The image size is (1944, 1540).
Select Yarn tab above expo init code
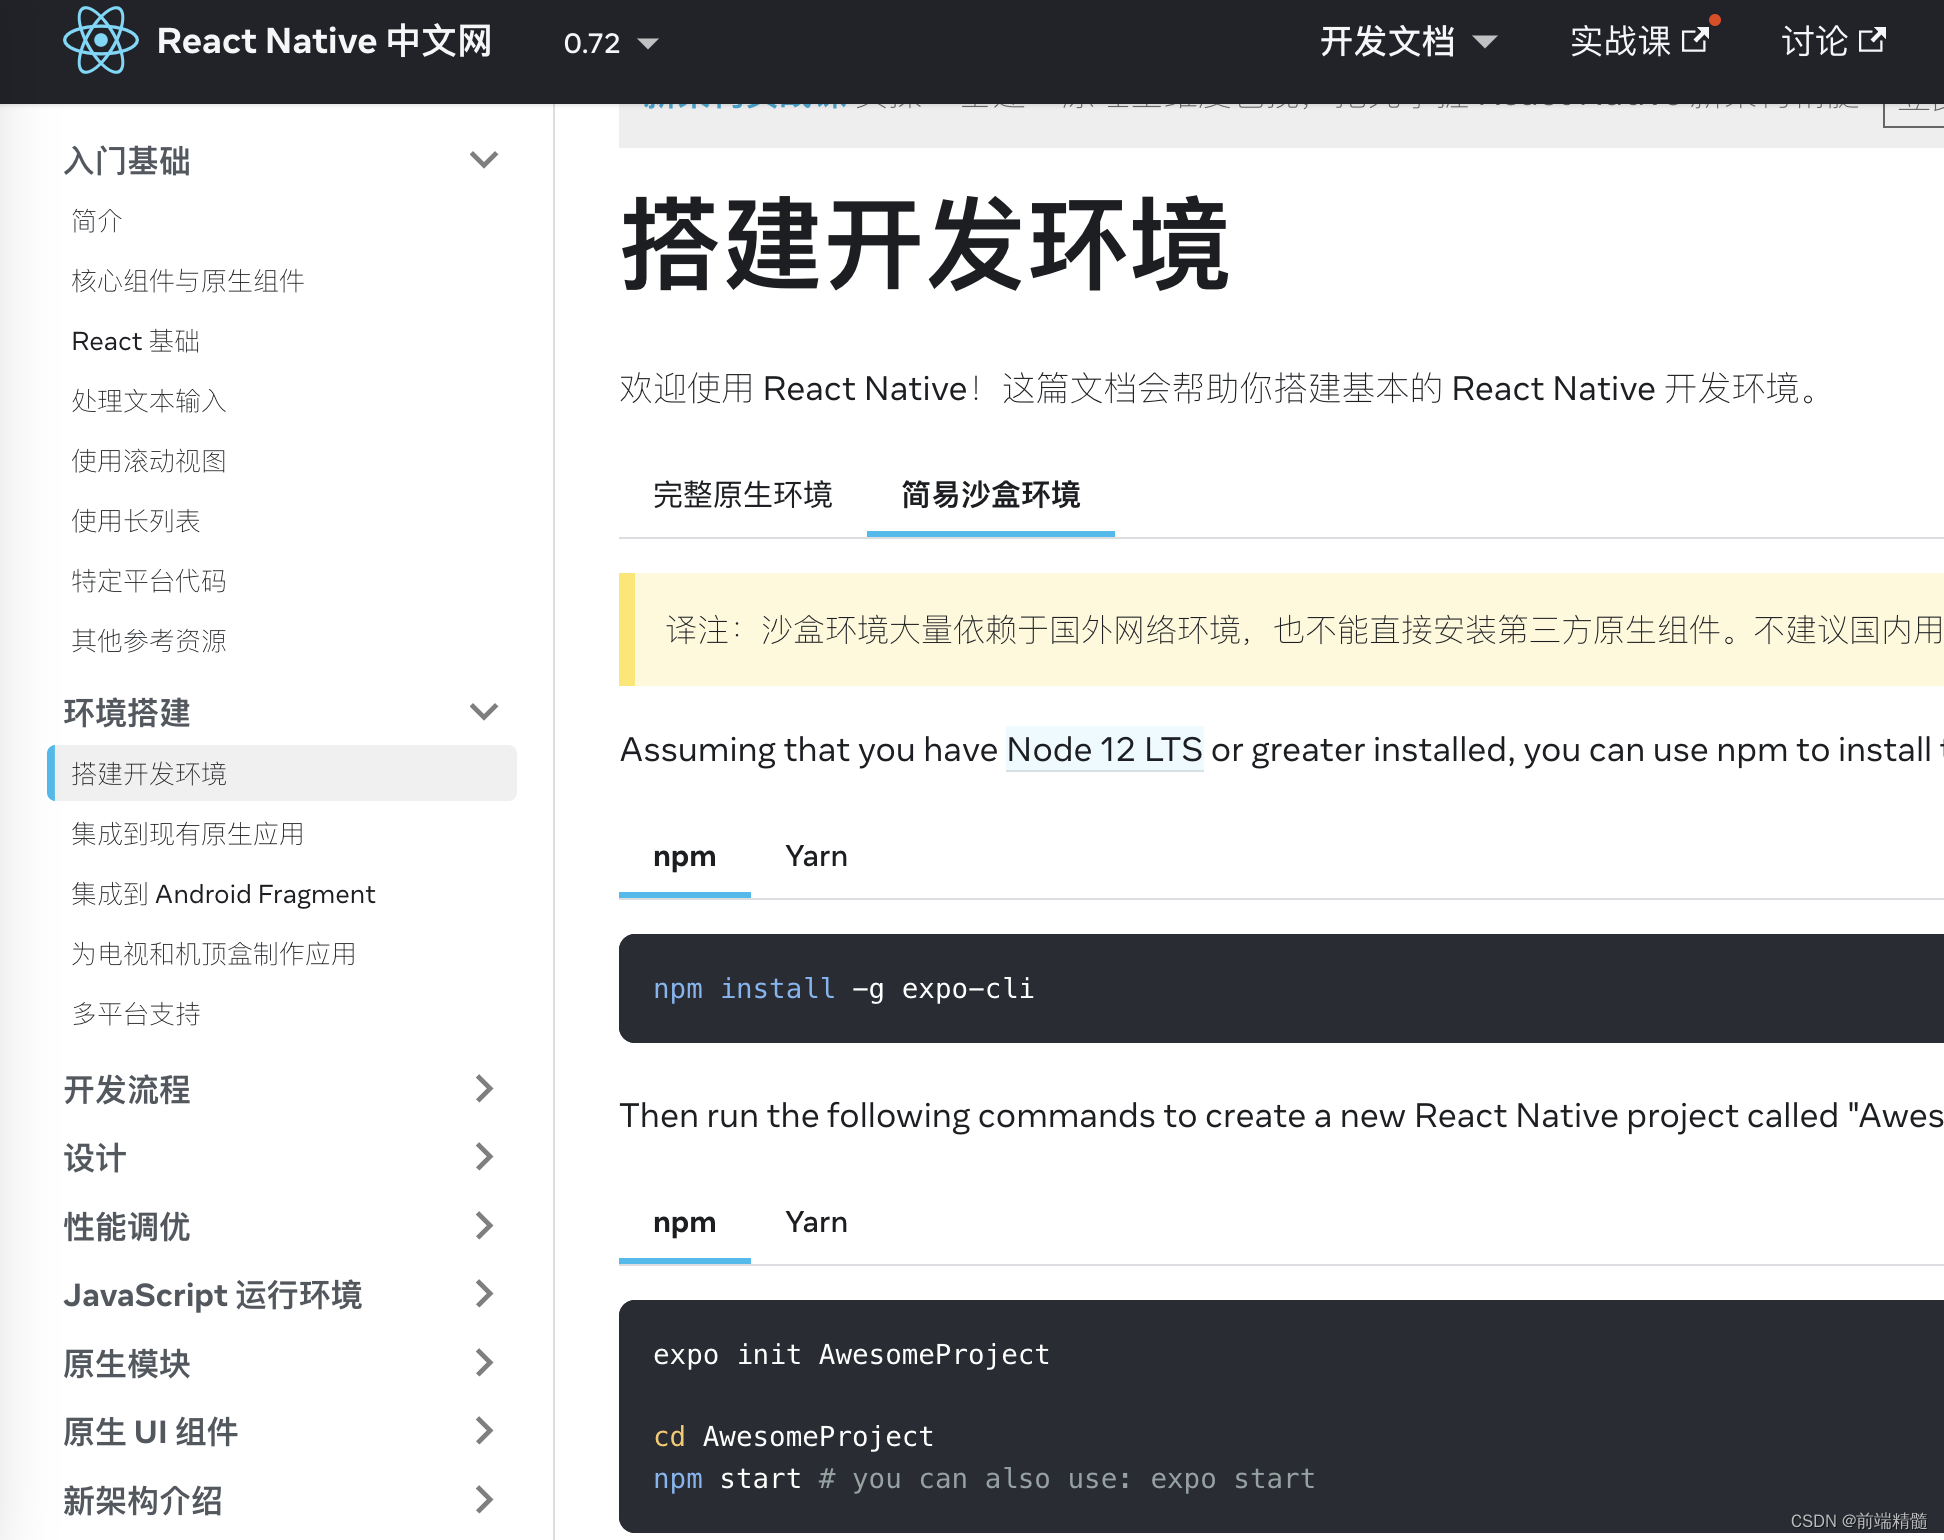coord(816,1223)
